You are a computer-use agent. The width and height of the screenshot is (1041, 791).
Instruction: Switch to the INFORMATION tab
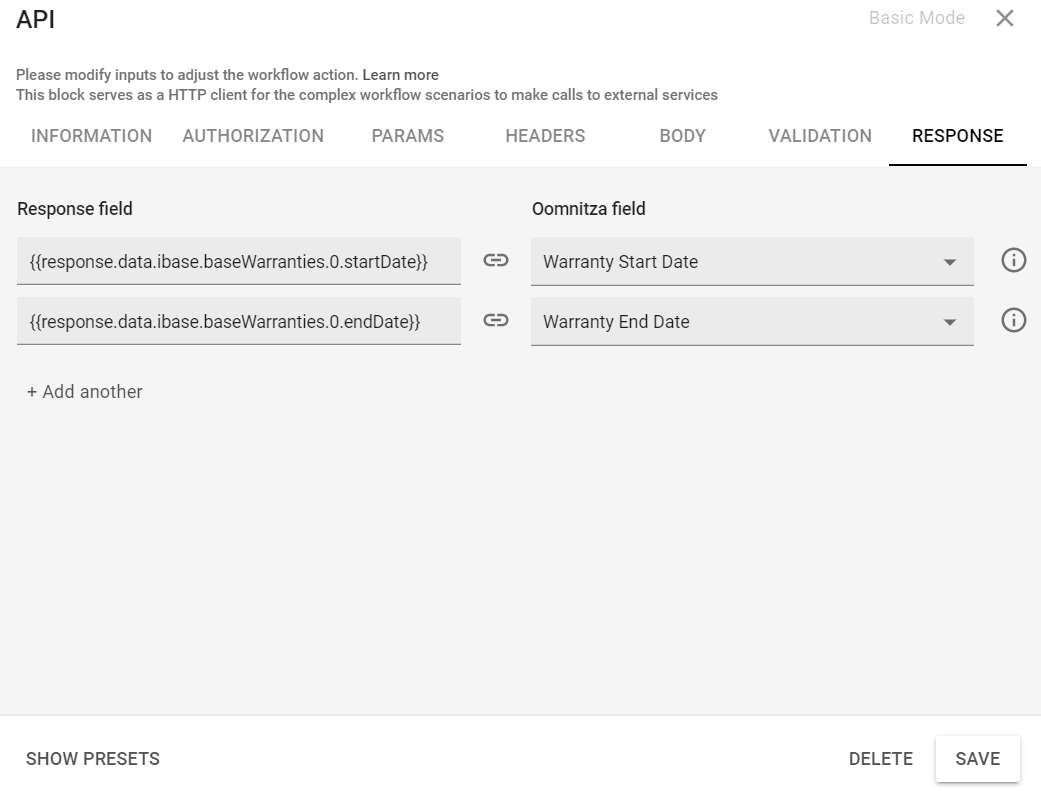[91, 136]
